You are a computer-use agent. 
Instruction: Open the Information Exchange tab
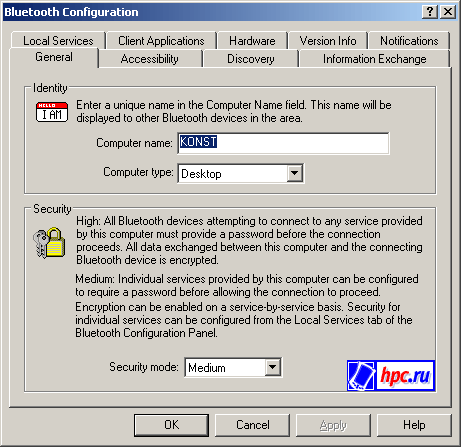[x=374, y=59]
